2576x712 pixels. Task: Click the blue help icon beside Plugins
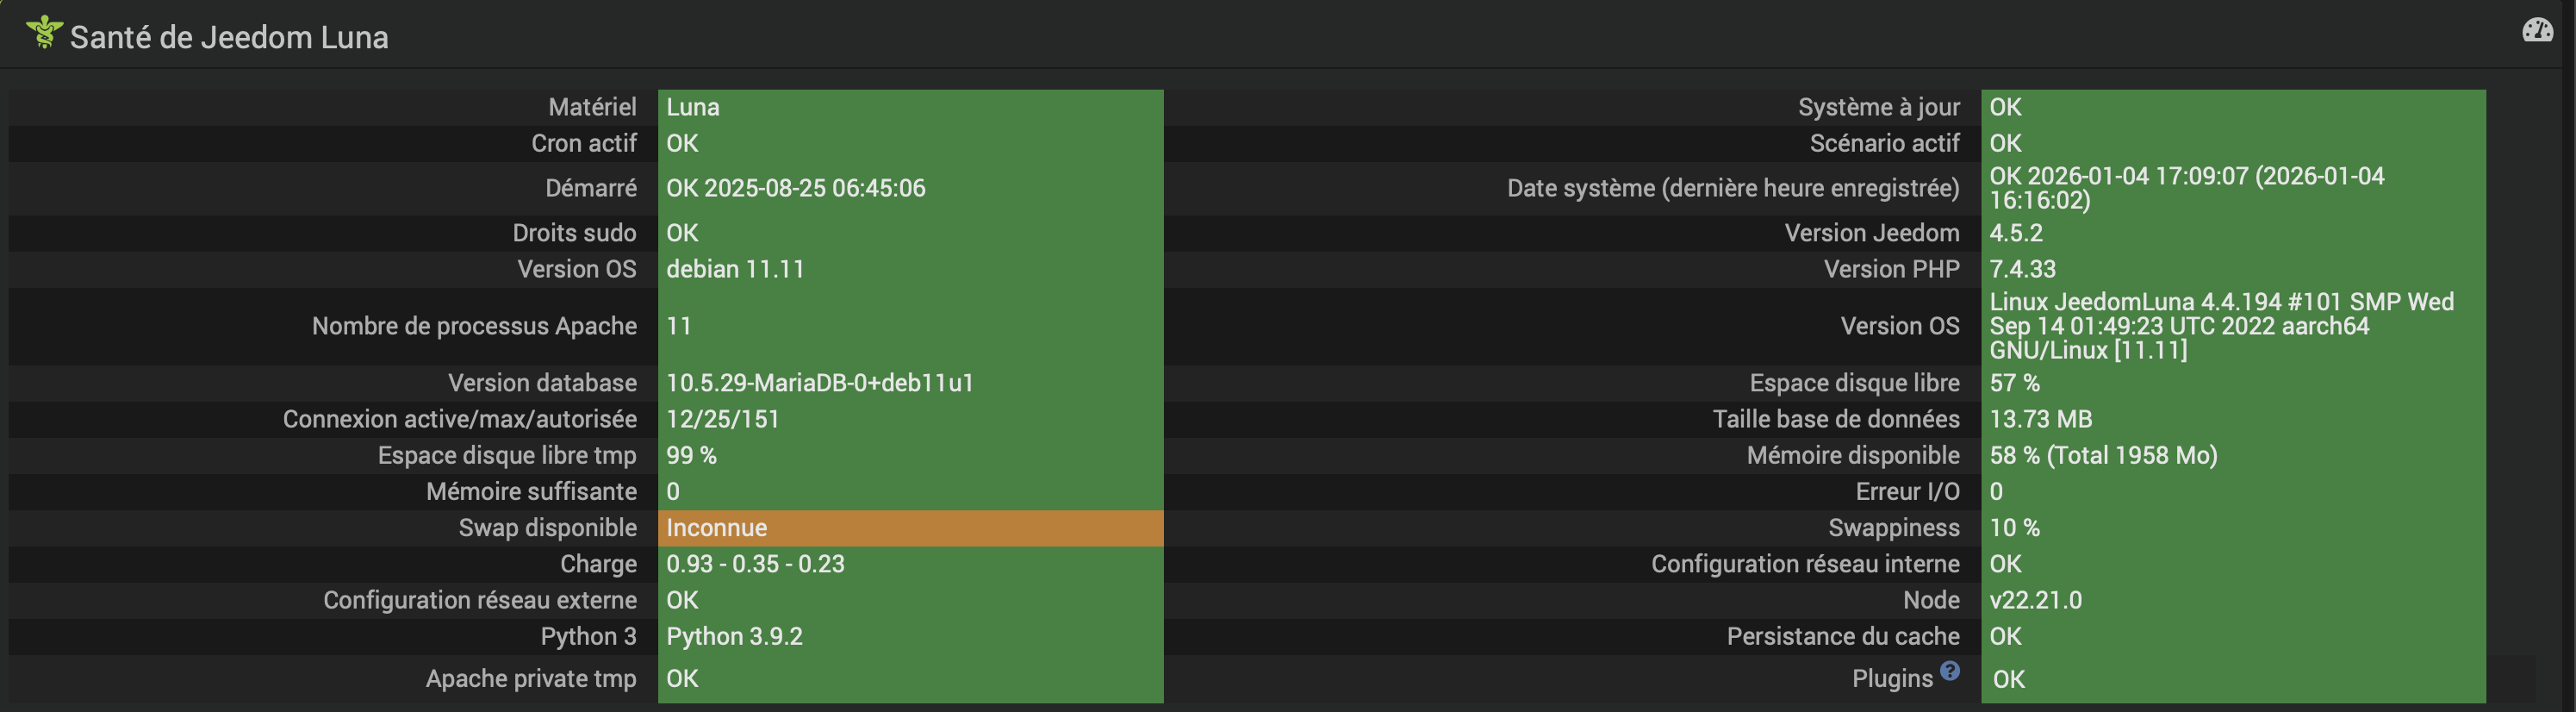[1950, 671]
